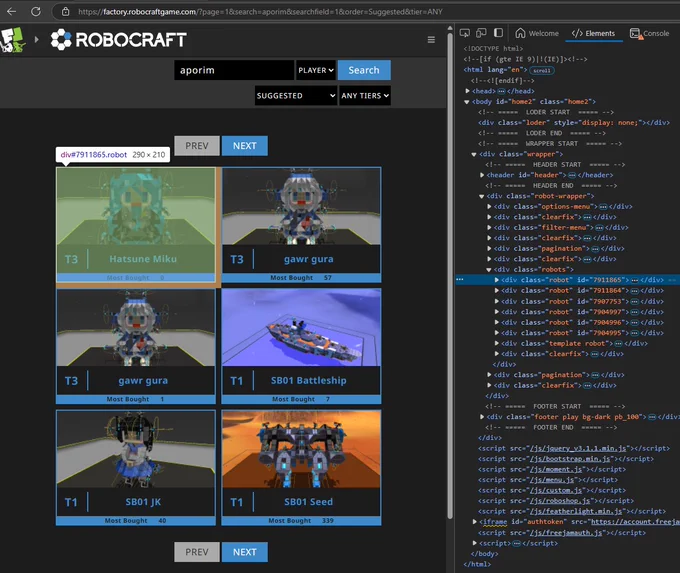The height and width of the screenshot is (573, 680).
Task: Expand the header id header node
Action: pyautogui.click(x=482, y=175)
